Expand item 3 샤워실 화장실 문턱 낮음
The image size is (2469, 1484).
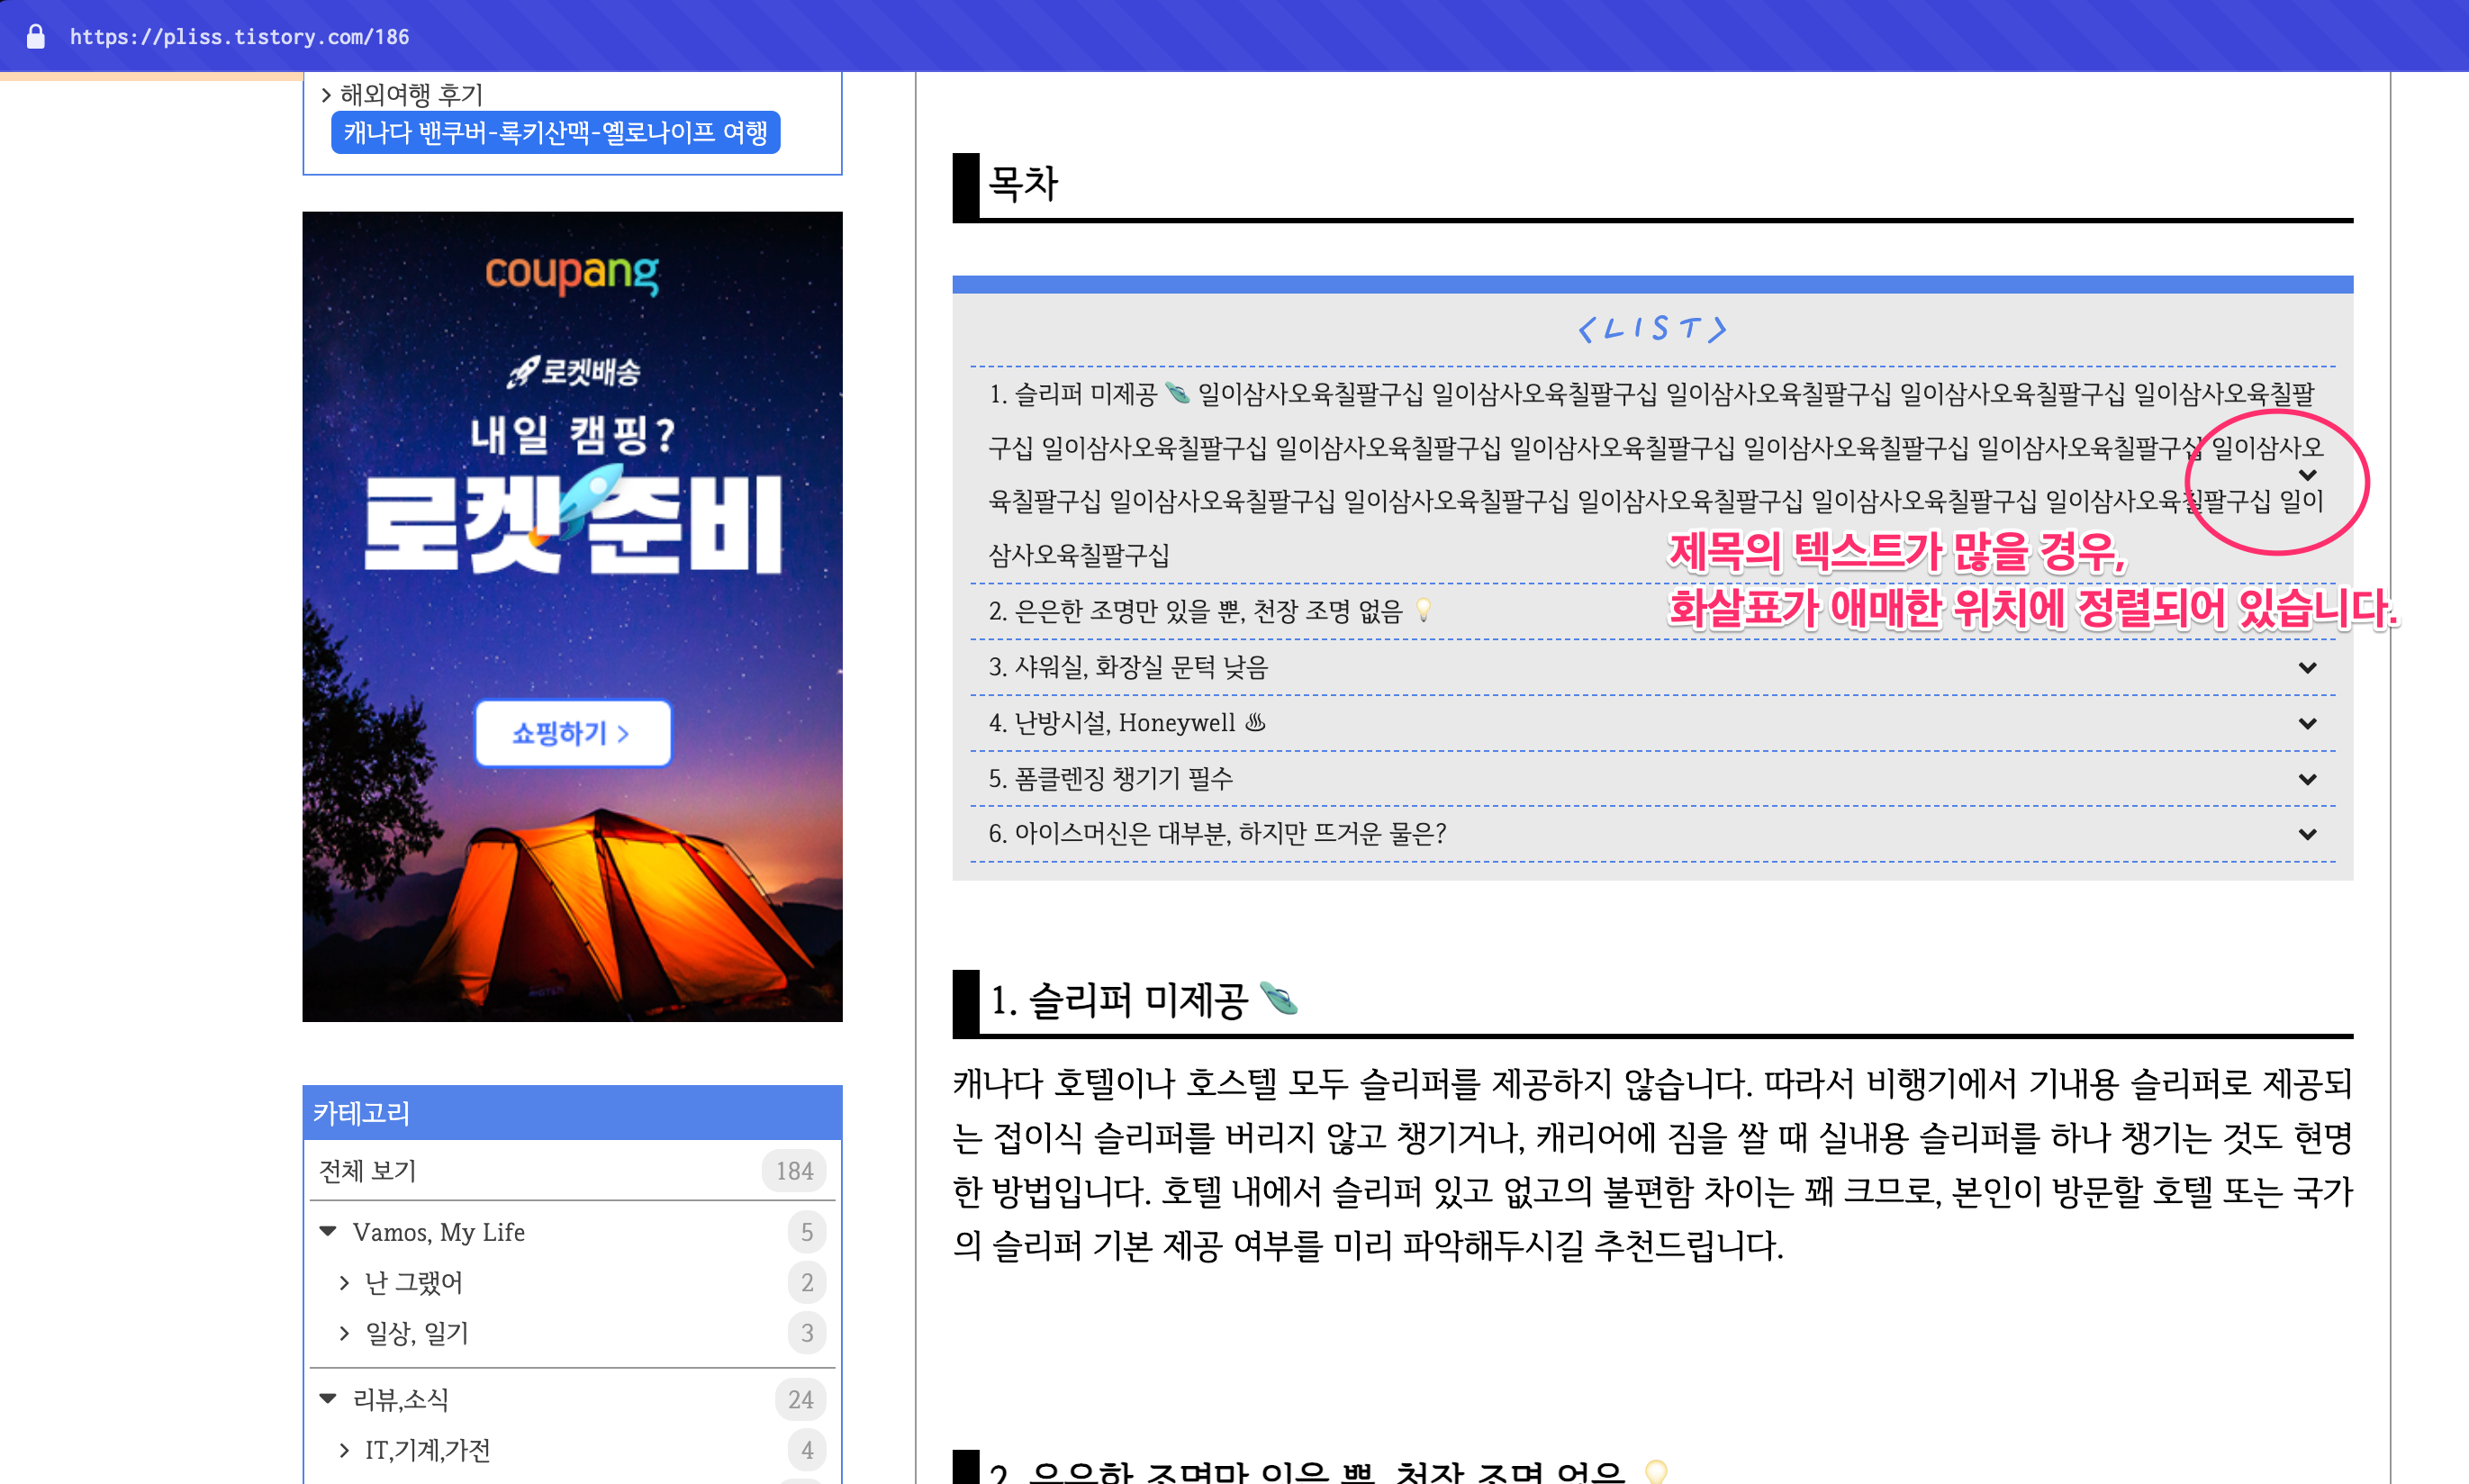click(x=2307, y=668)
